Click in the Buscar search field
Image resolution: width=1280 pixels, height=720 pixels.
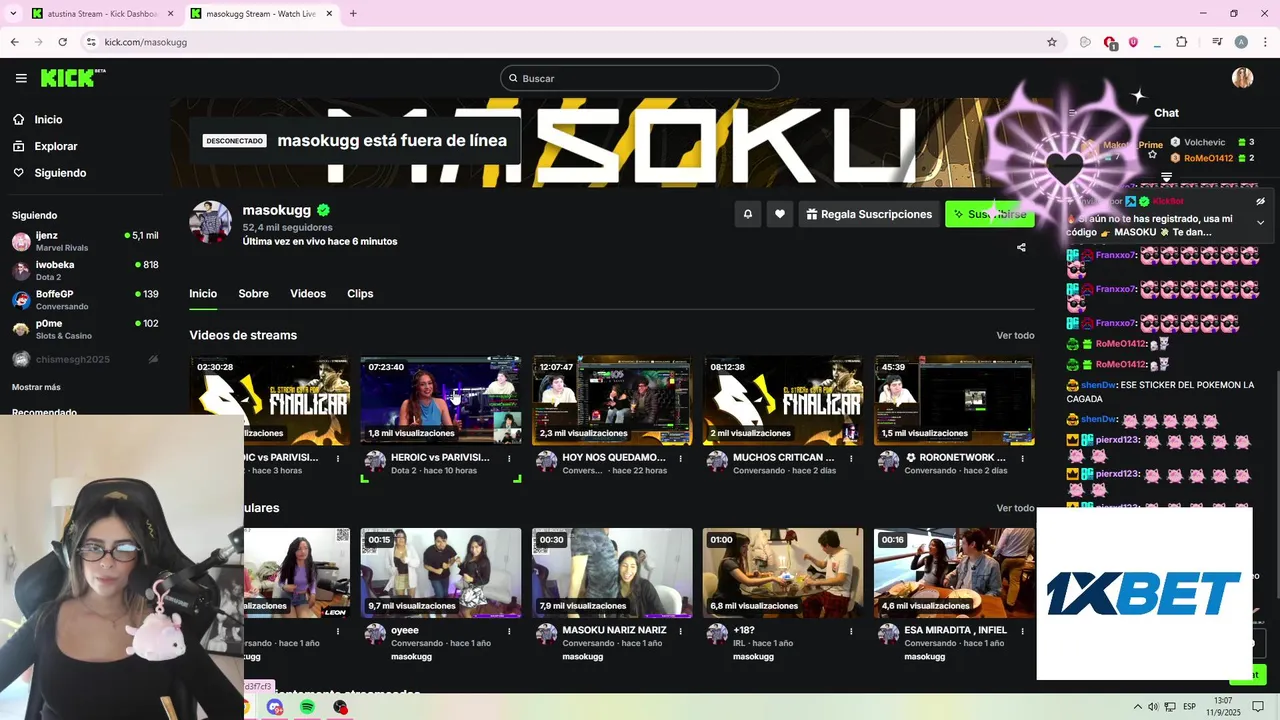tap(640, 78)
